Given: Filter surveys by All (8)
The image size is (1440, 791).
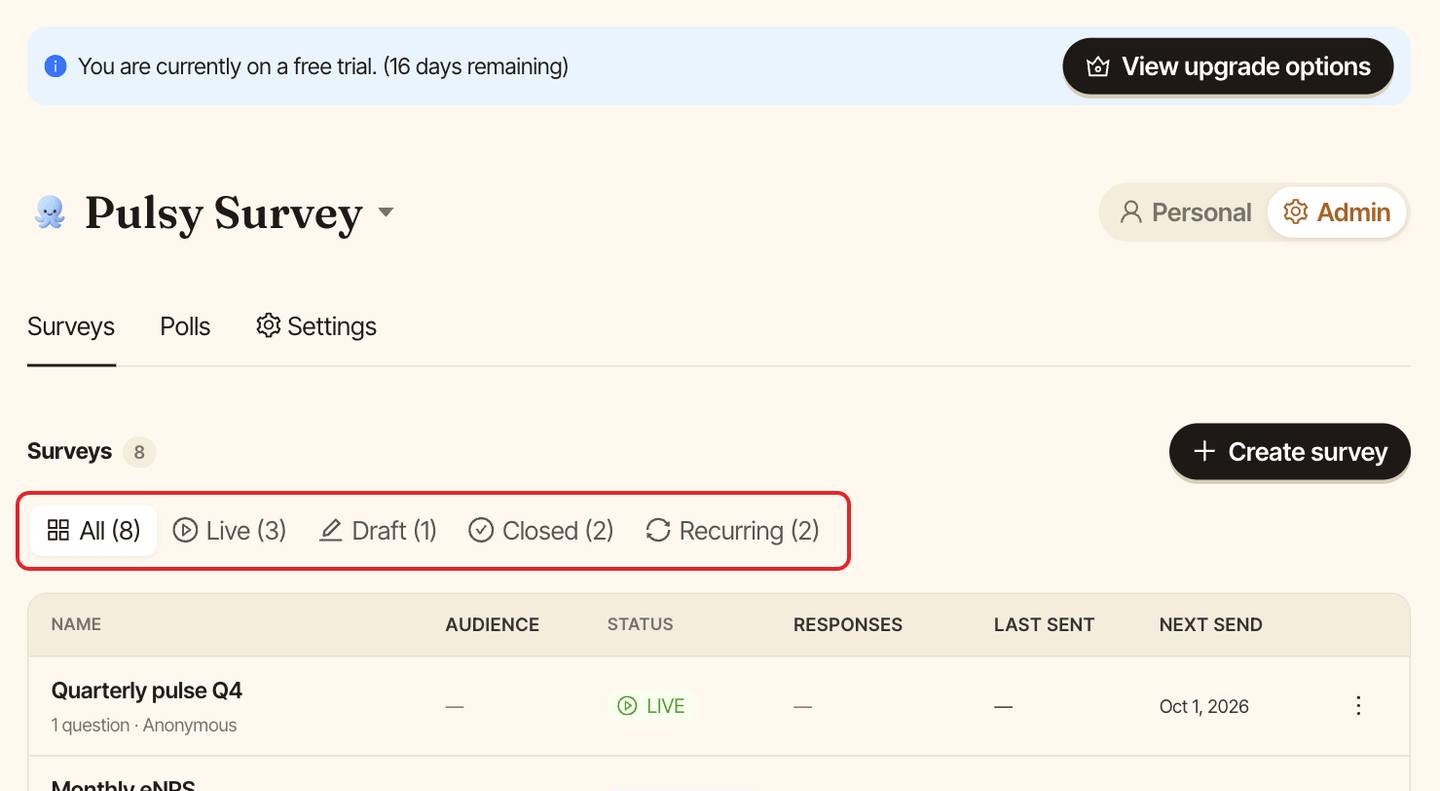Looking at the screenshot, I should 94,530.
